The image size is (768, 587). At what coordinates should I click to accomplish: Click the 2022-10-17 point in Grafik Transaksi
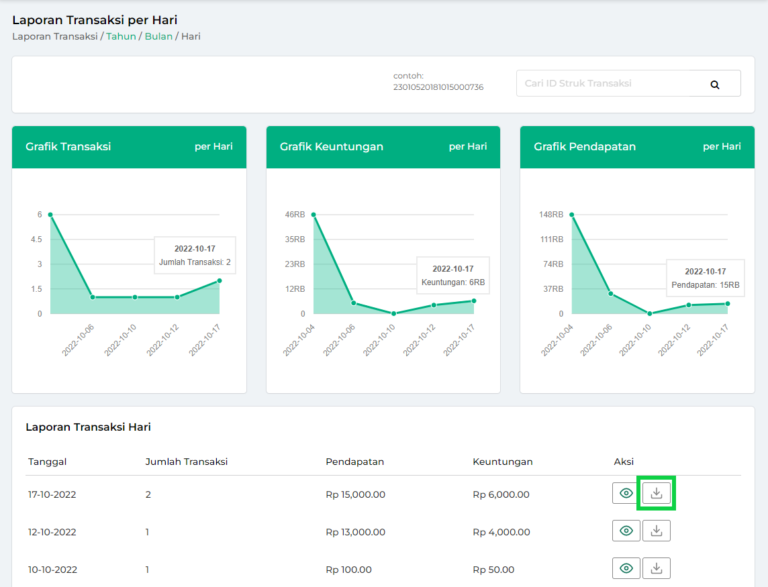coord(219,281)
